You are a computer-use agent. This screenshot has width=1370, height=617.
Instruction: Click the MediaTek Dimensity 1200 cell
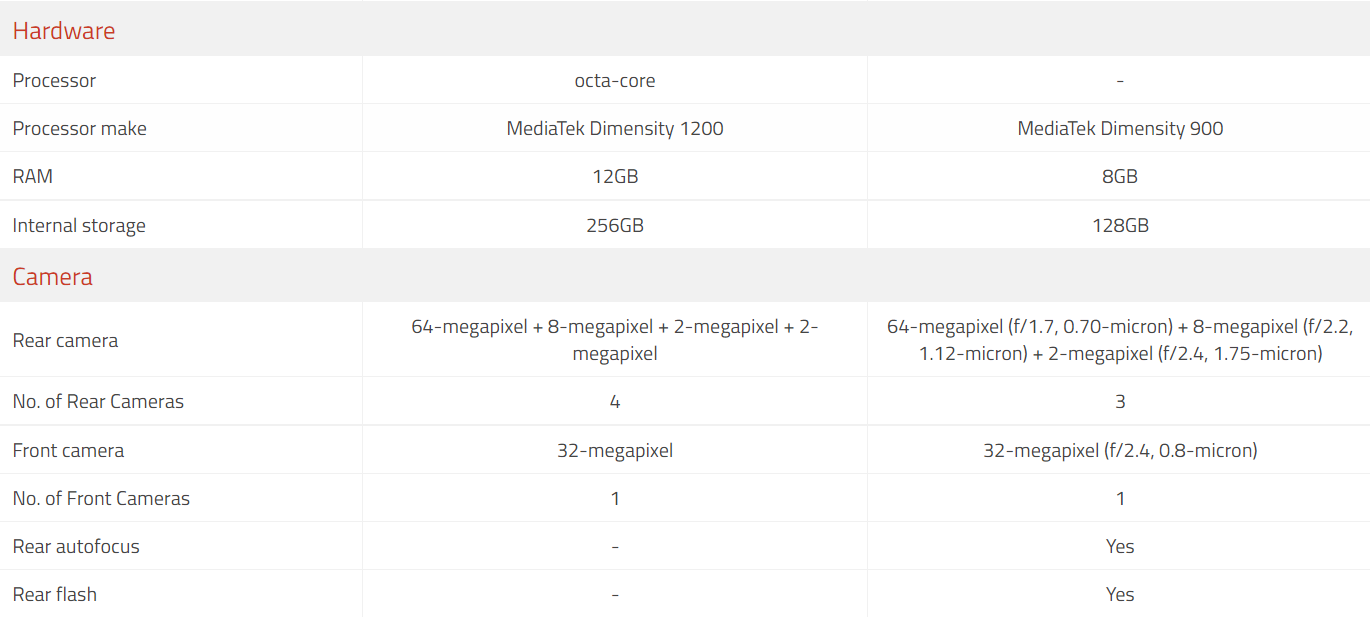[615, 129]
